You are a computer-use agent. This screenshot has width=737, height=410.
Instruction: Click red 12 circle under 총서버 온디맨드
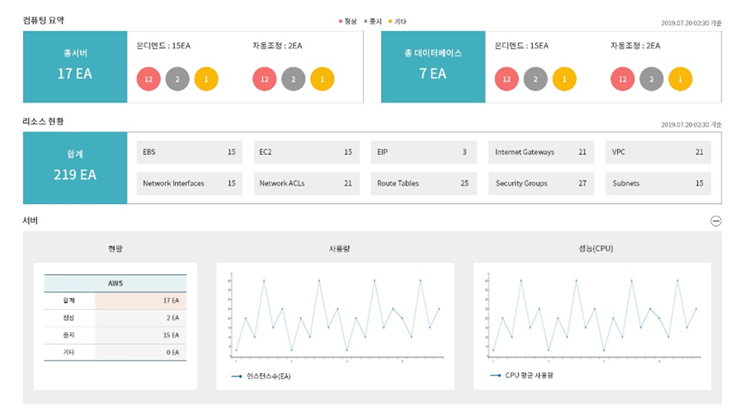click(149, 79)
